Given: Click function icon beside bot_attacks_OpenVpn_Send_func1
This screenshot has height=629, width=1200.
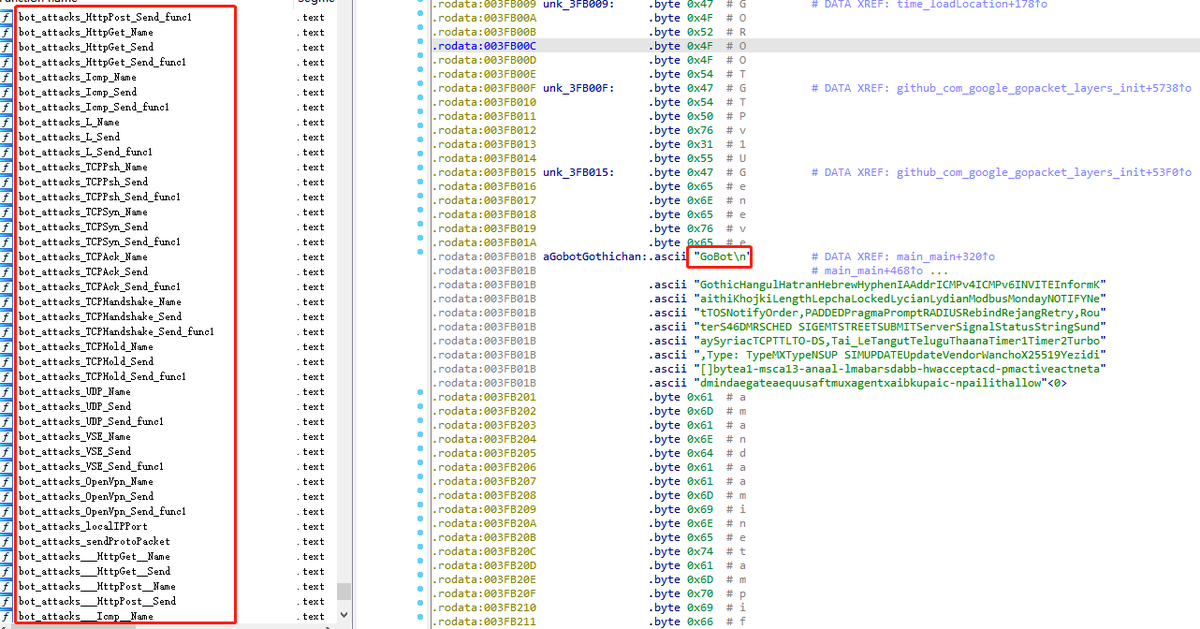Looking at the screenshot, I should (7, 512).
